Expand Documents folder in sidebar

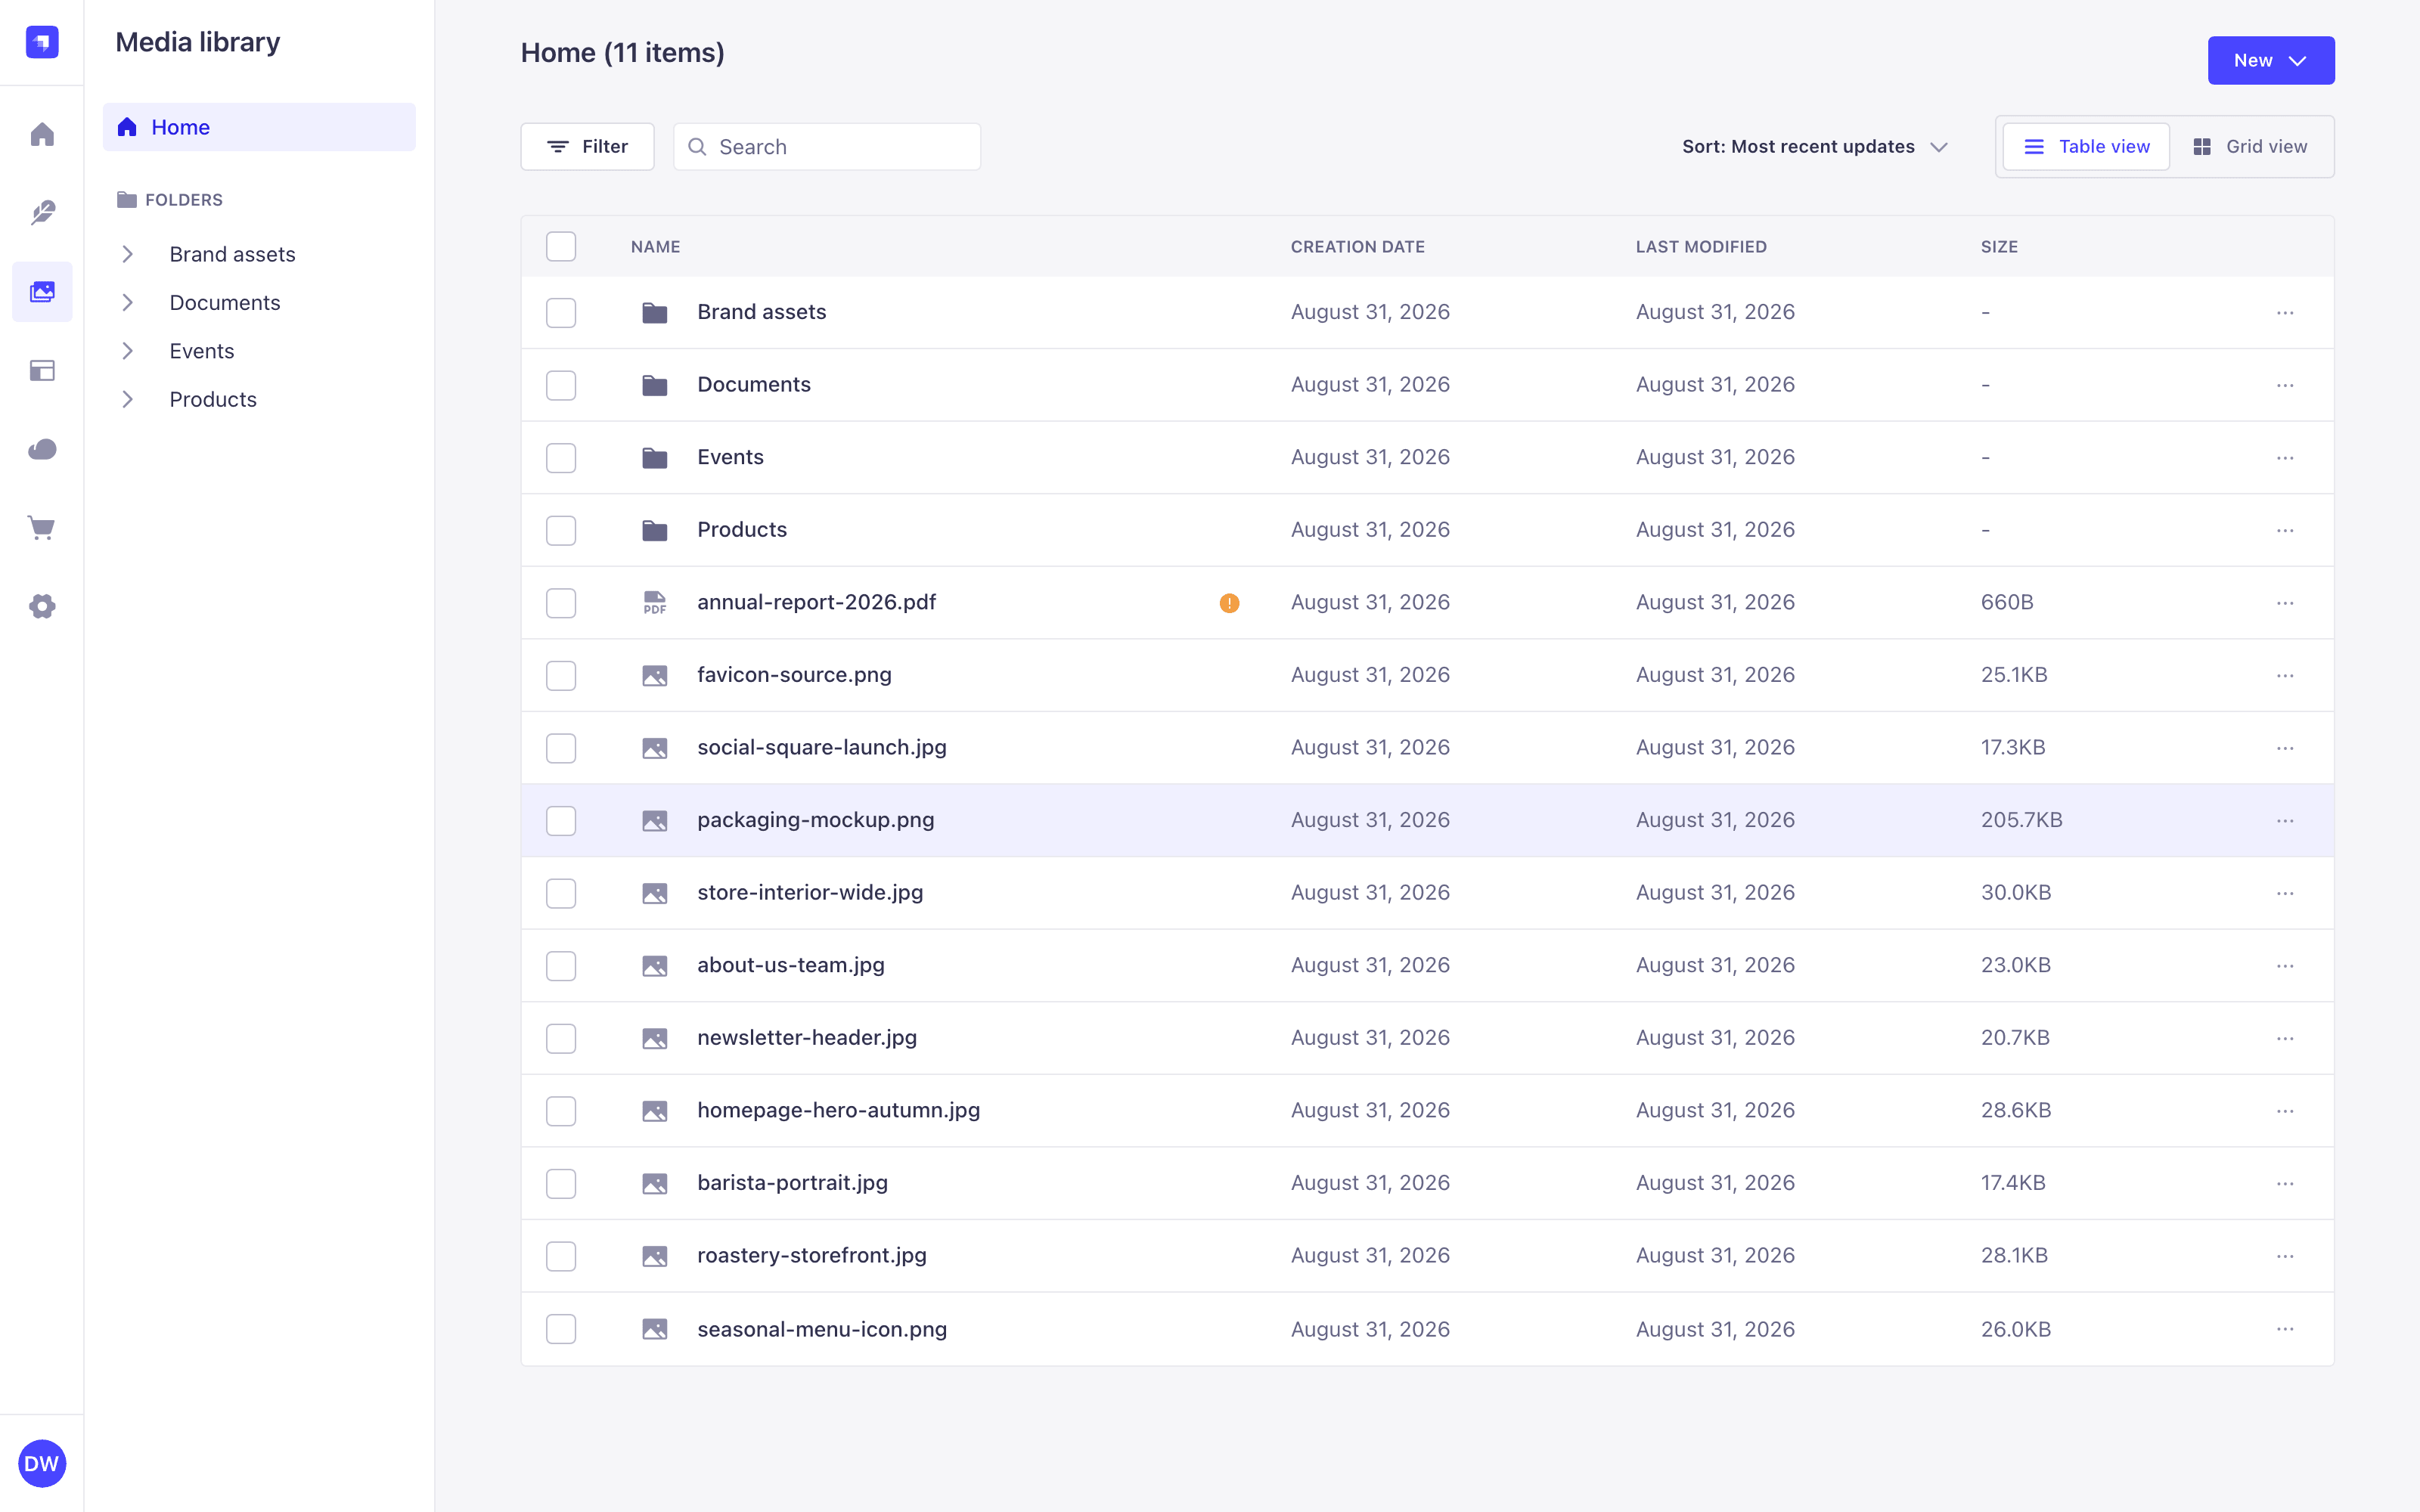tap(128, 302)
